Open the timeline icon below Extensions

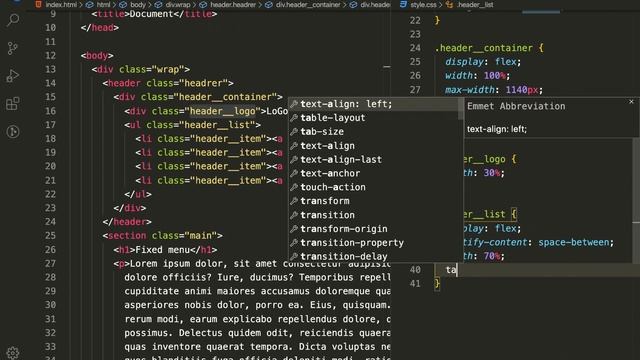click(x=13, y=131)
